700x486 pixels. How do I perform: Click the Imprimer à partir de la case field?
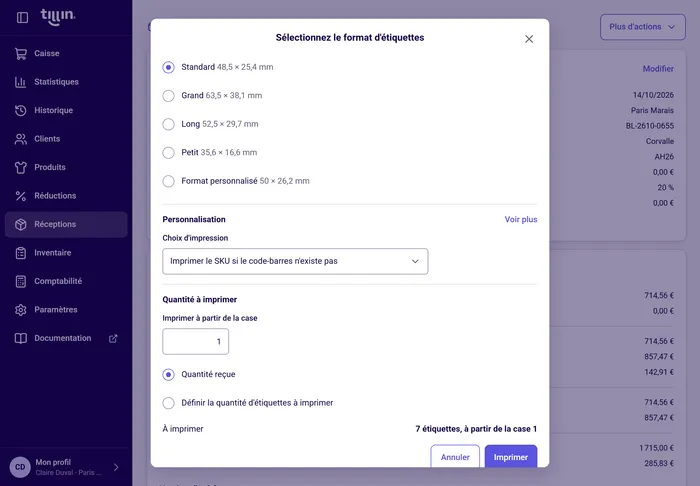pos(196,342)
